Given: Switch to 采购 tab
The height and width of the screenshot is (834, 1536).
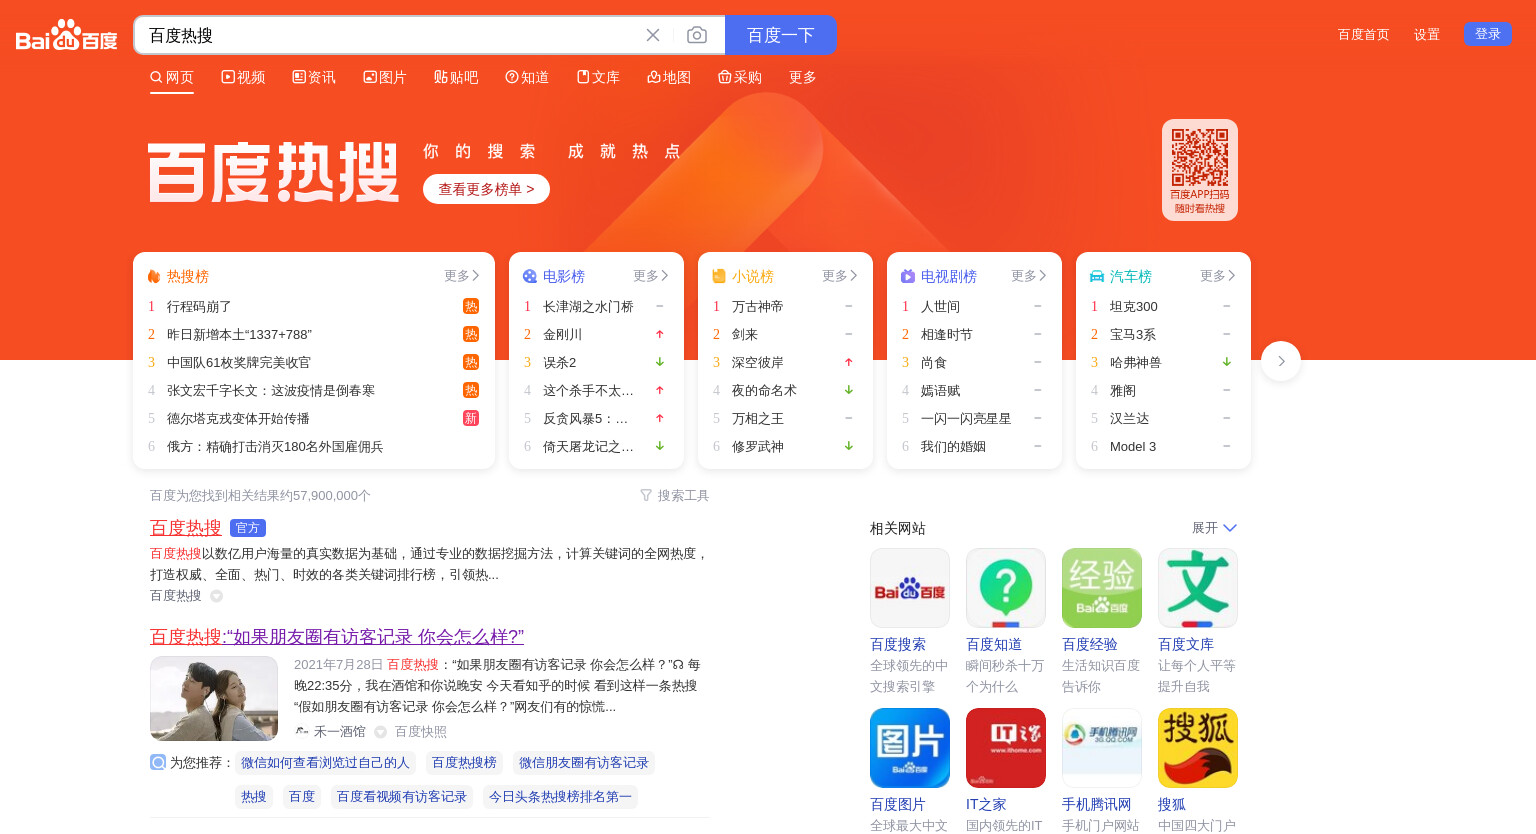Looking at the screenshot, I should [x=740, y=77].
